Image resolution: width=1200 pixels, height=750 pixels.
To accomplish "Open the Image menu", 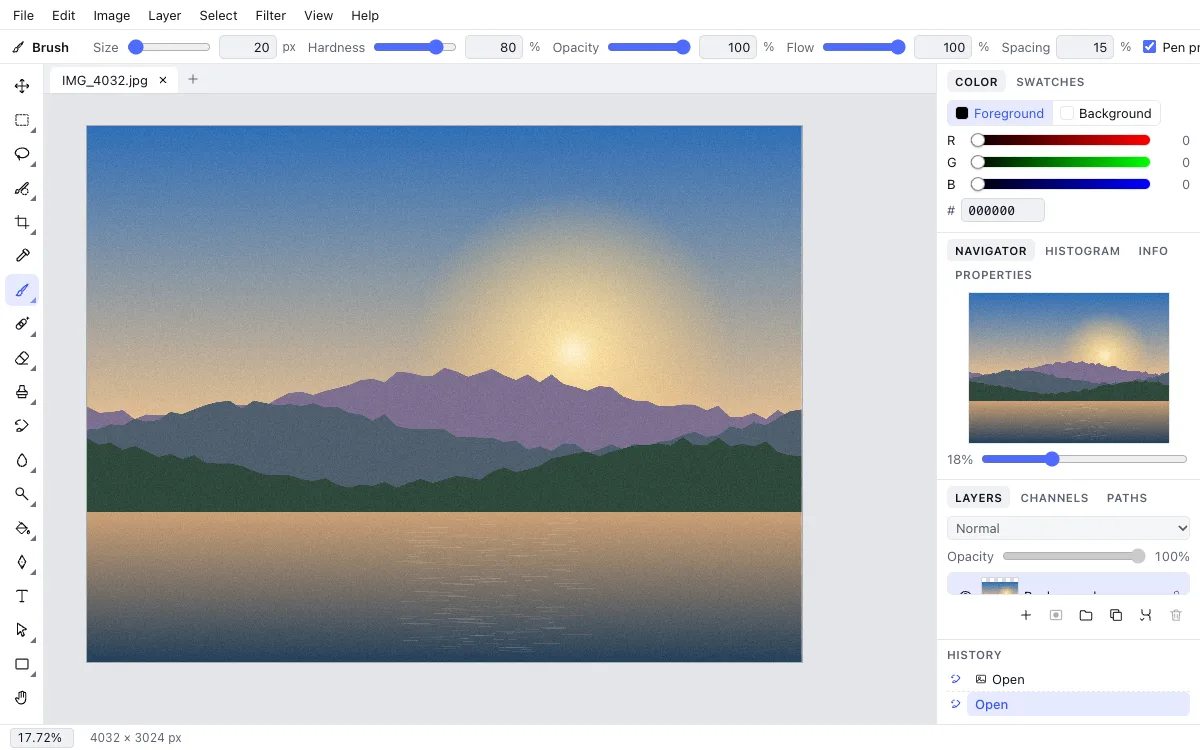I will point(112,15).
